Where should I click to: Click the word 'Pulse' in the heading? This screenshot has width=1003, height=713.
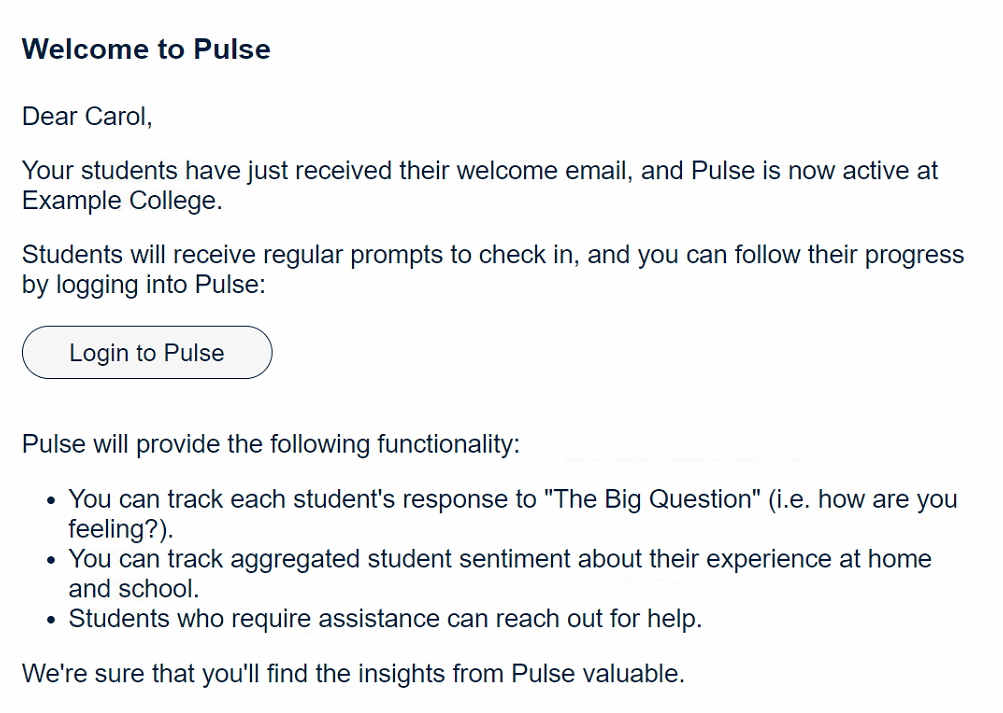(x=232, y=49)
